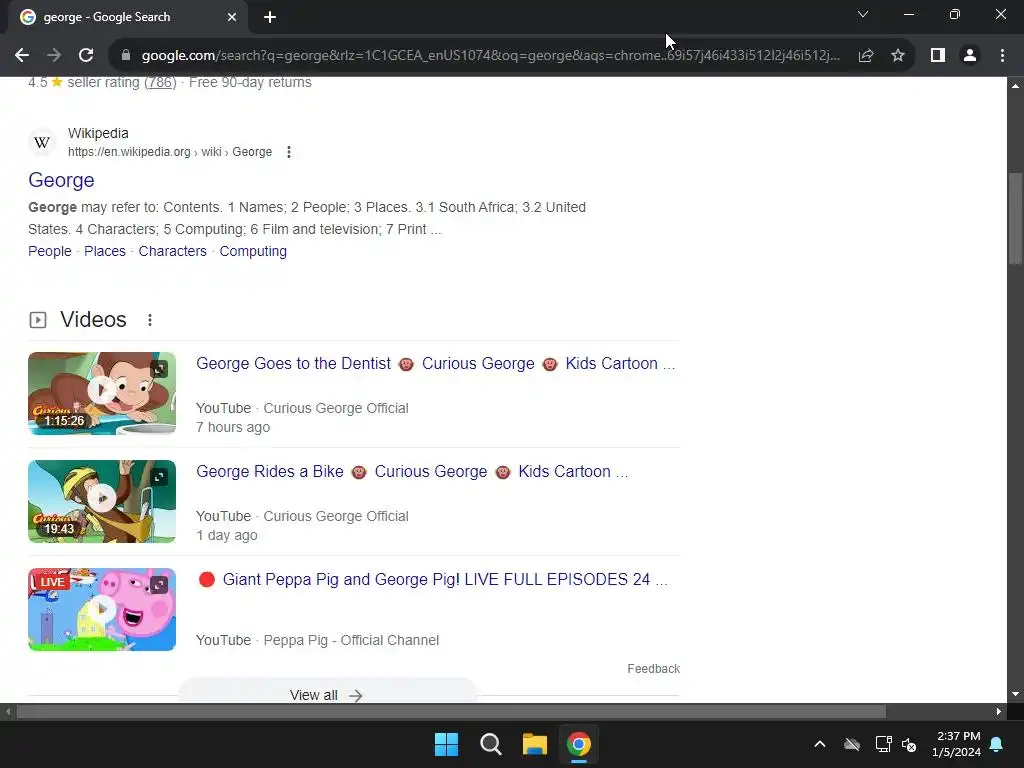The image size is (1024, 768).
Task: Open File Explorer from the taskbar
Action: 534,744
